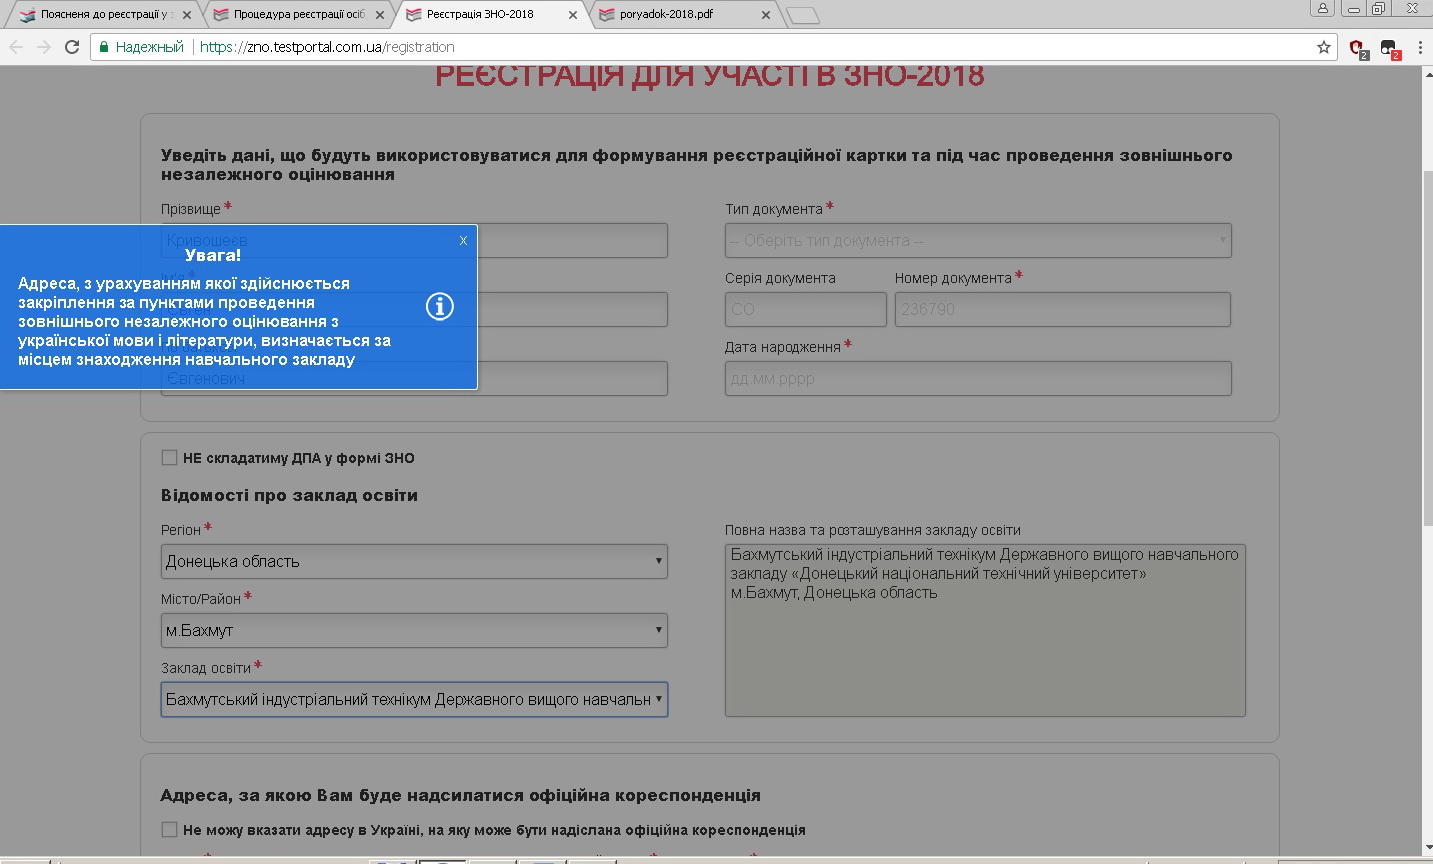Screen dimensions: 1433x864
Task: Click the 'Серія документа' input field
Action: pyautogui.click(x=806, y=309)
